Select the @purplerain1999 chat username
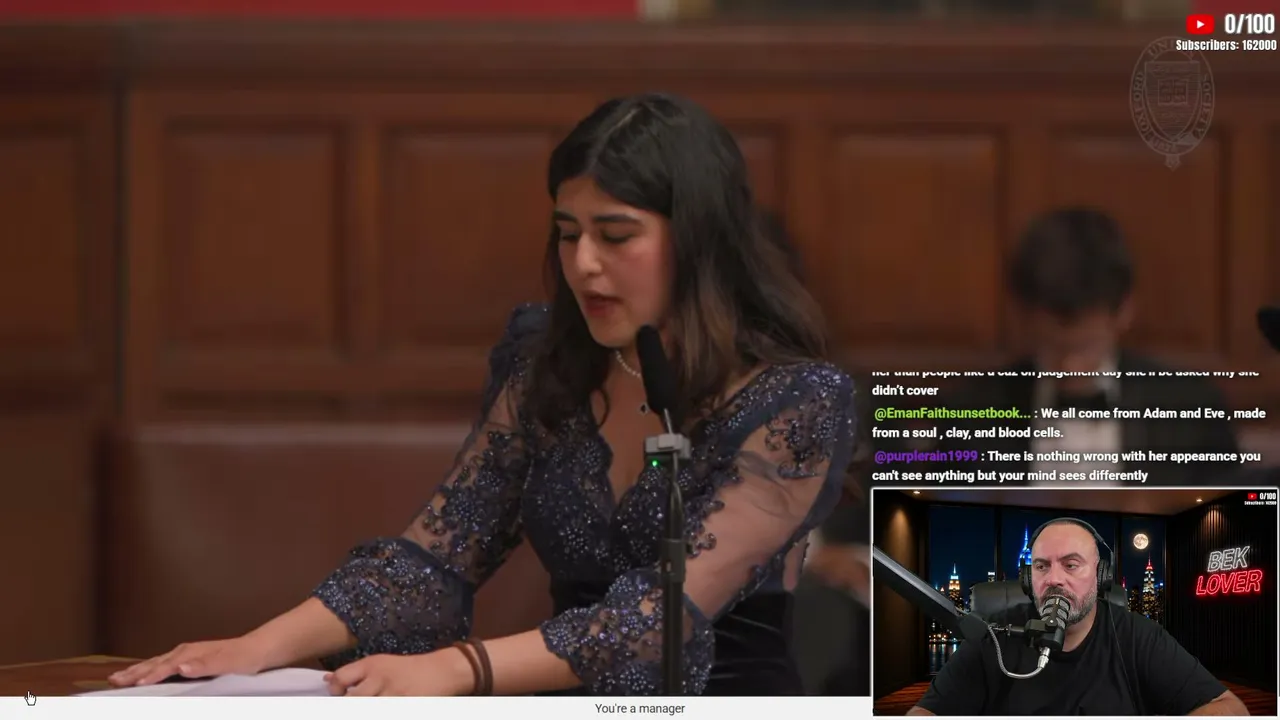The height and width of the screenshot is (720, 1280). point(926,456)
